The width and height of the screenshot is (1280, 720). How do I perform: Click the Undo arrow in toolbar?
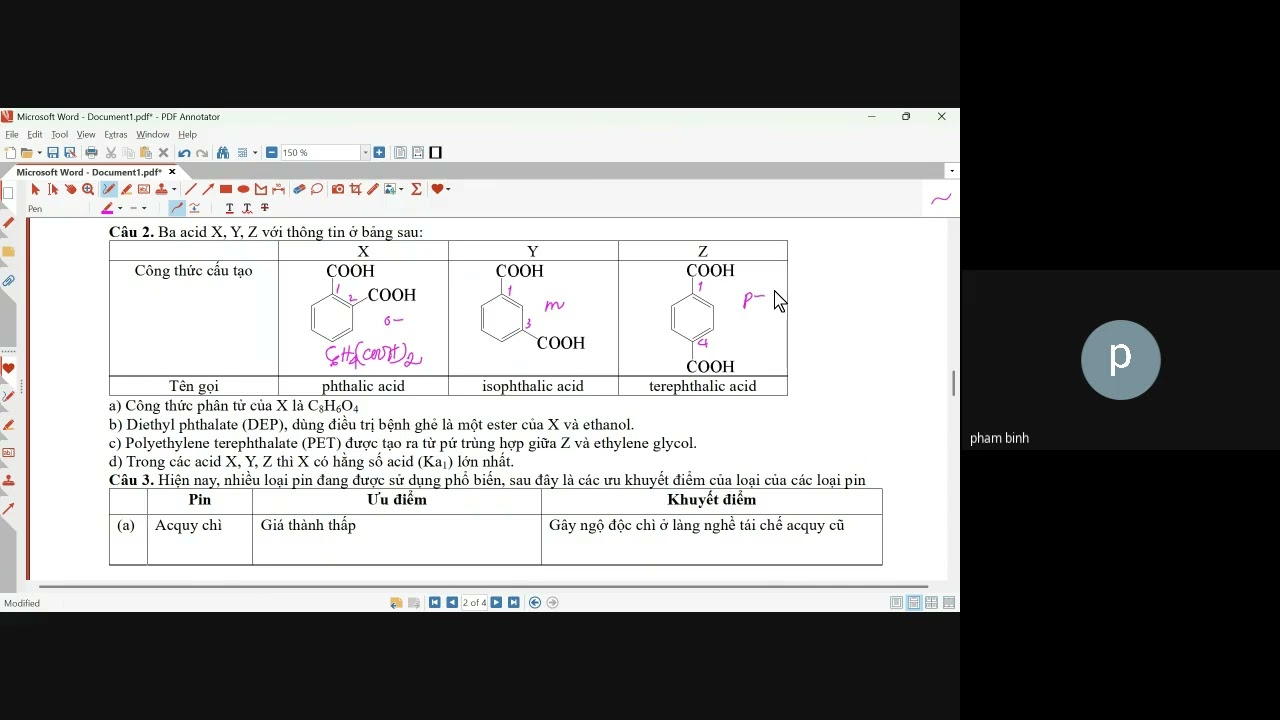[x=184, y=153]
